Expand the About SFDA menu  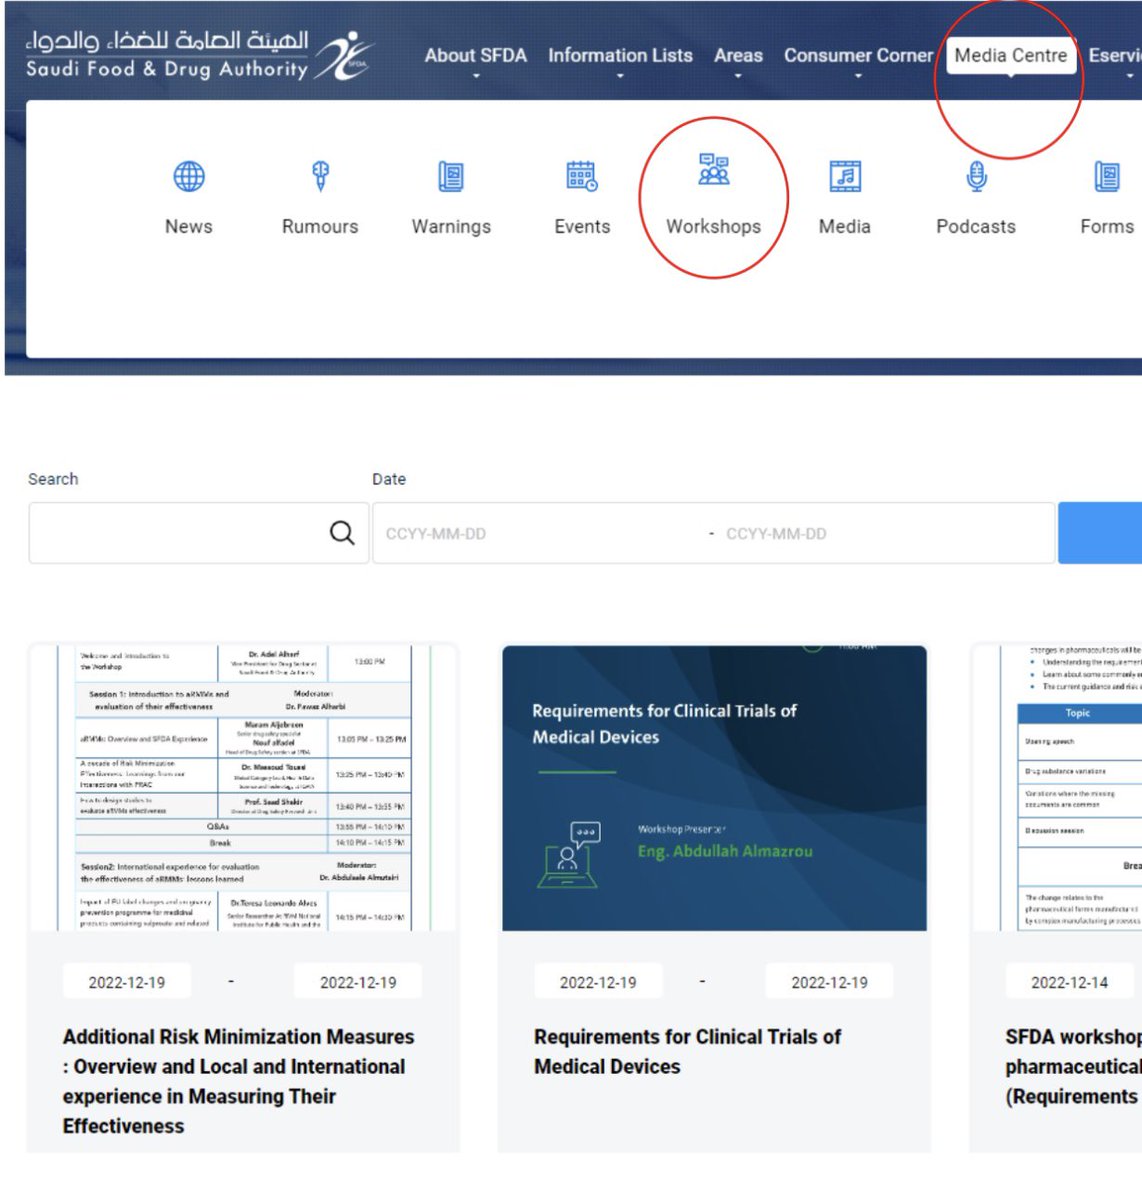[476, 56]
